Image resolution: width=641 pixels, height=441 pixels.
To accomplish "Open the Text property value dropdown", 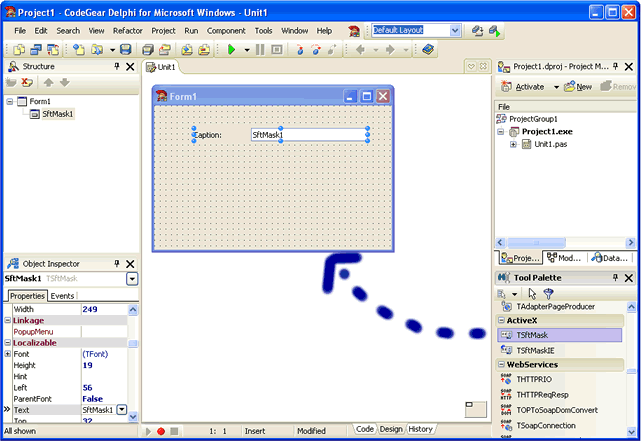I will click(122, 410).
